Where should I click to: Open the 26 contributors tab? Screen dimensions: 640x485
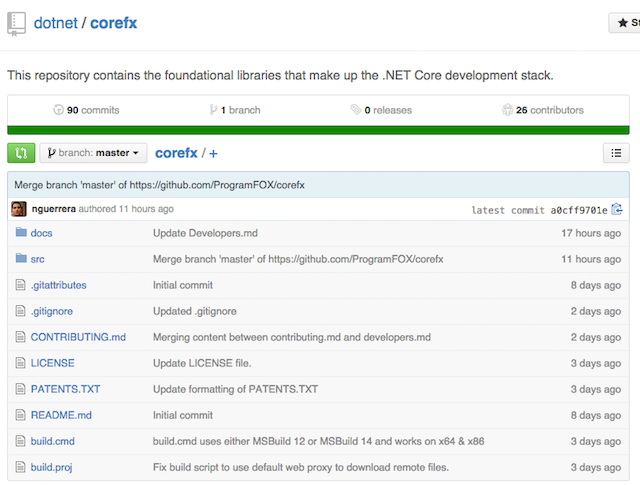[543, 110]
